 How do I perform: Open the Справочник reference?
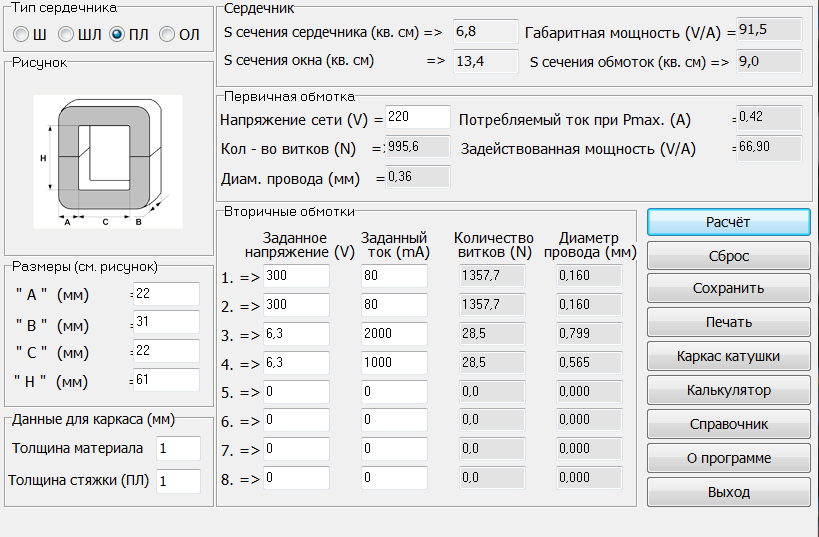point(729,424)
